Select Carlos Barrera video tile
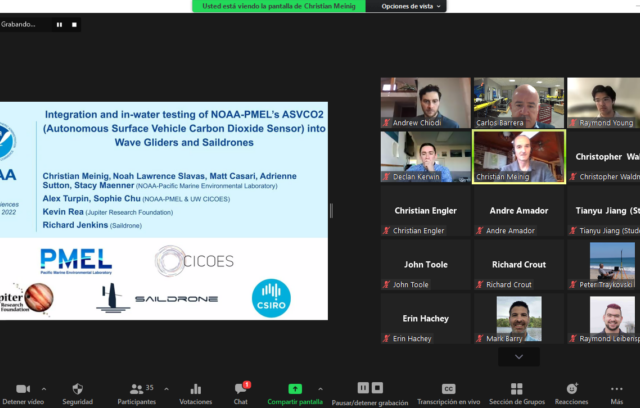This screenshot has height=408, width=640. [519, 103]
